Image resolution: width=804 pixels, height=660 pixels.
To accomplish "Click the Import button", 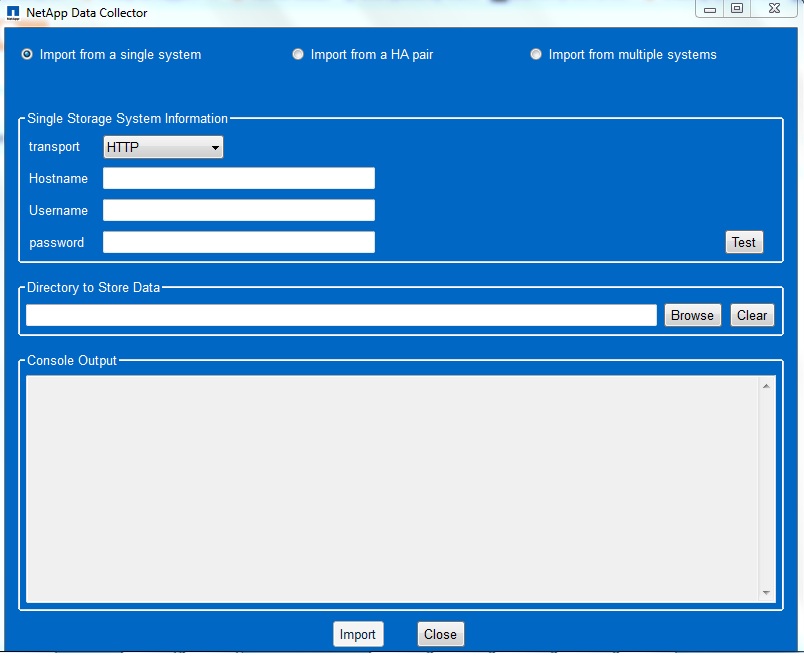I will (x=358, y=634).
